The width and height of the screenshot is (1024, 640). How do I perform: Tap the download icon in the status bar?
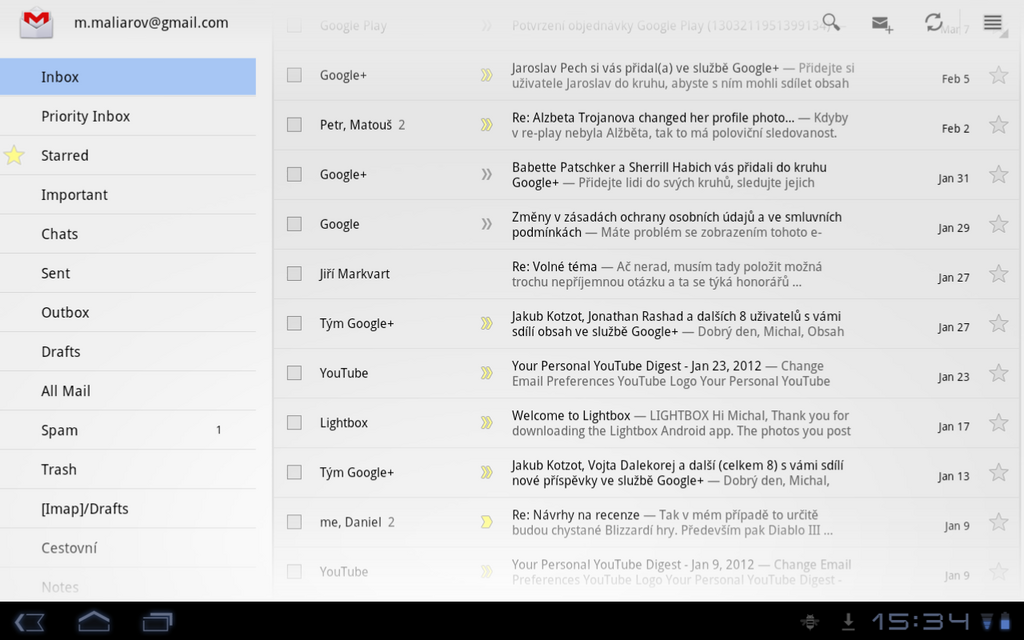coord(847,621)
